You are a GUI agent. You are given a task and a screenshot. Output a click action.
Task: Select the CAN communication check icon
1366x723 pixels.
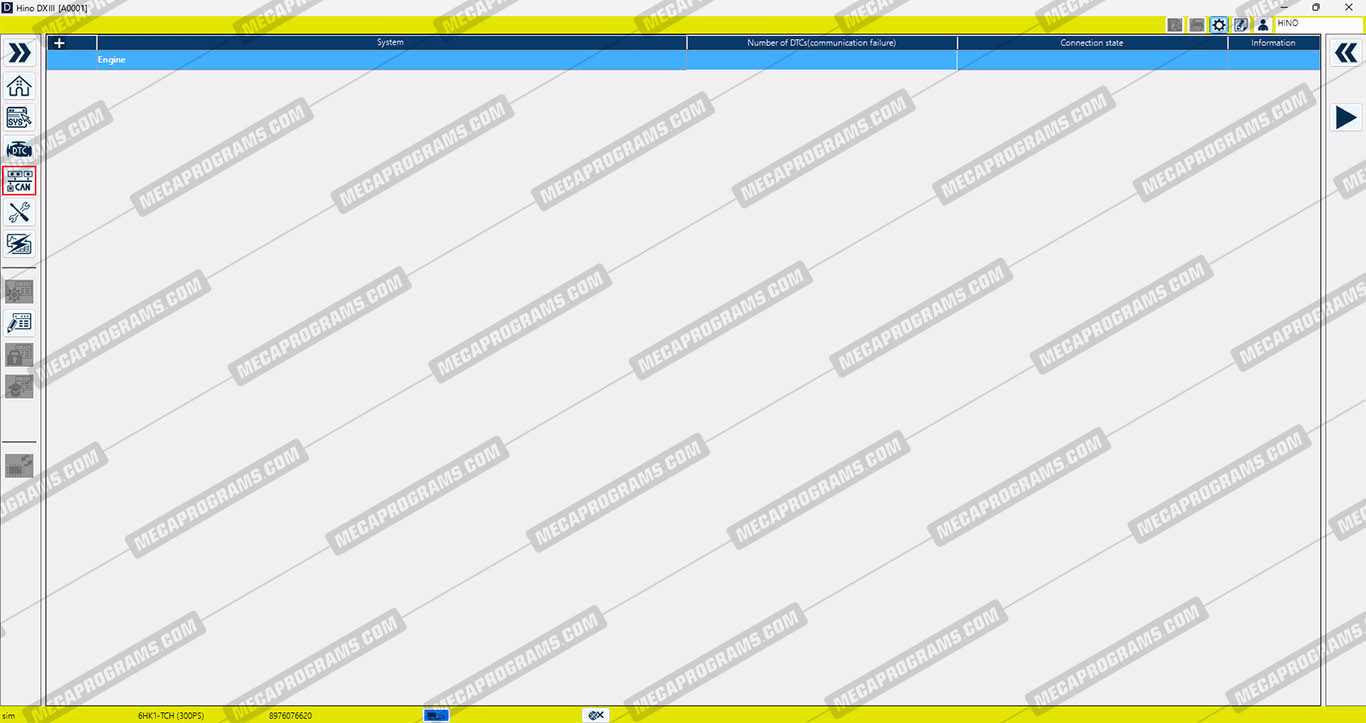pos(19,181)
